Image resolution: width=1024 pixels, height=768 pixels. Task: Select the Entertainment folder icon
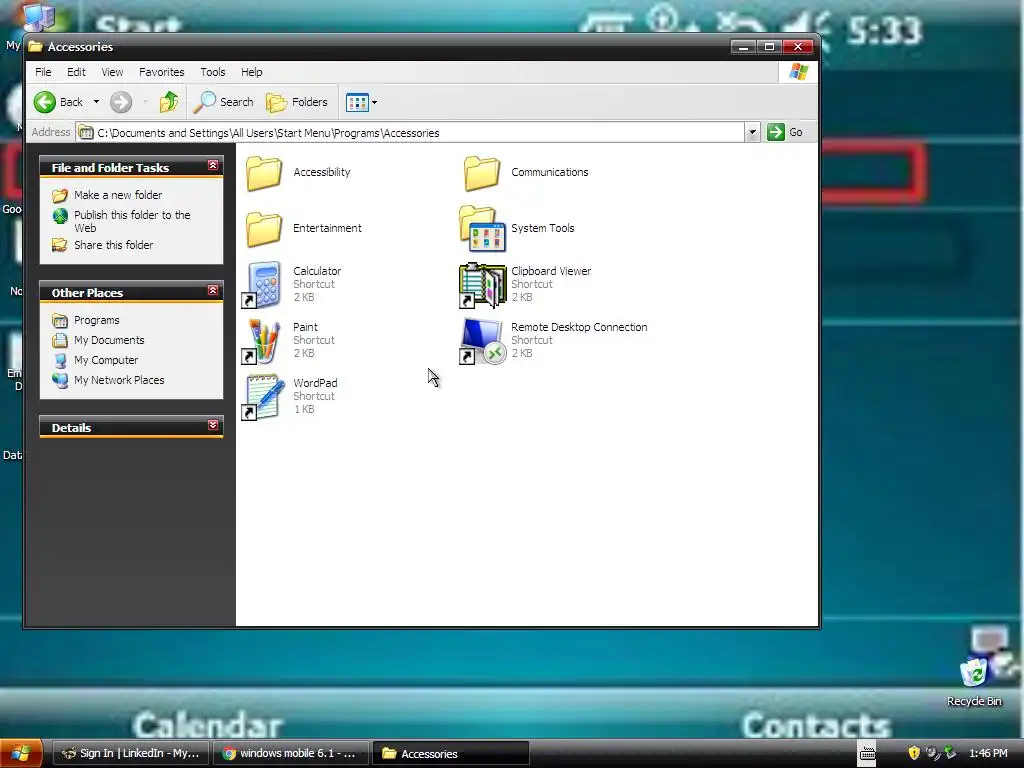(x=264, y=229)
